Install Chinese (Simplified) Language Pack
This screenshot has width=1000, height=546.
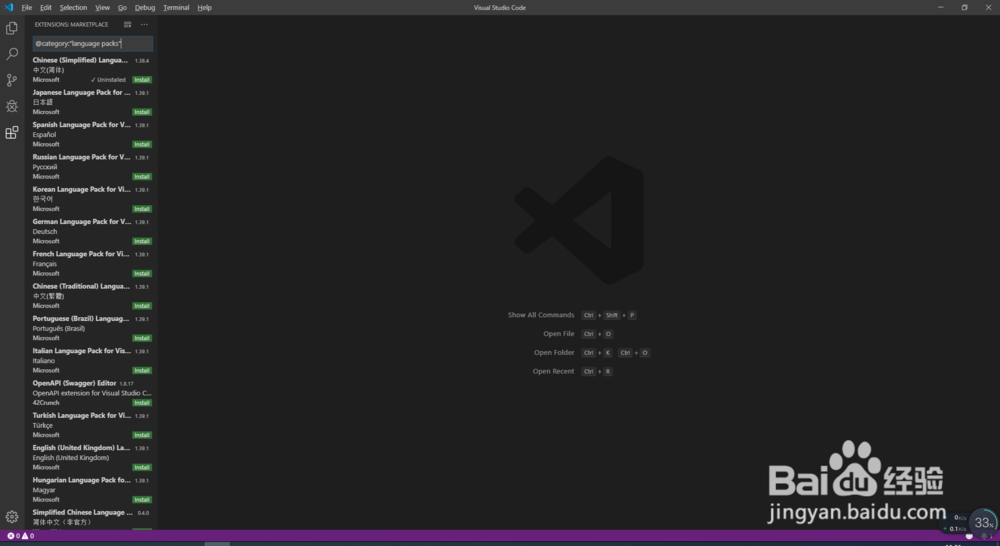point(142,80)
